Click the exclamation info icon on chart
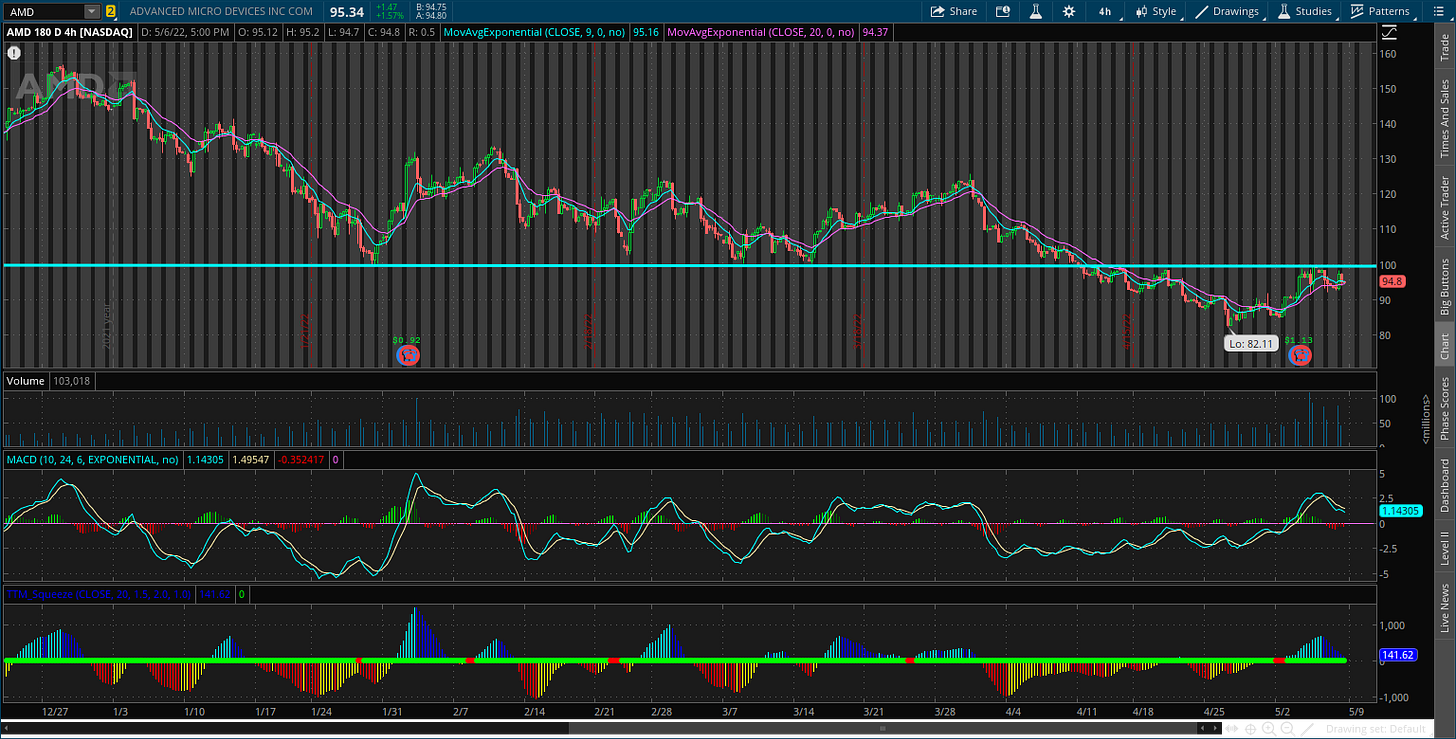 [x=13, y=52]
